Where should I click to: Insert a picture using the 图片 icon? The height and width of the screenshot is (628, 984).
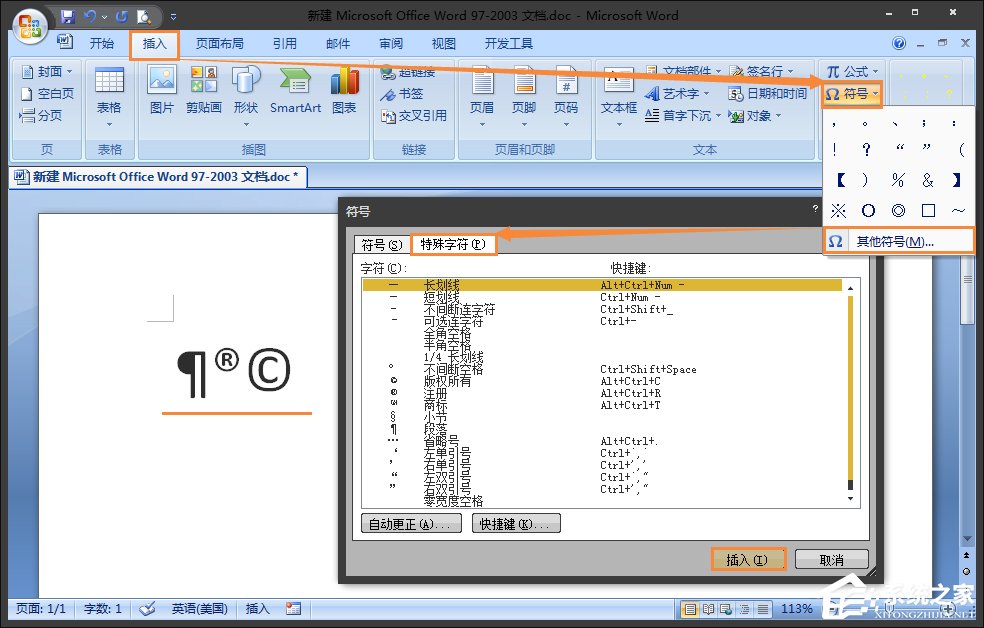pyautogui.click(x=161, y=90)
